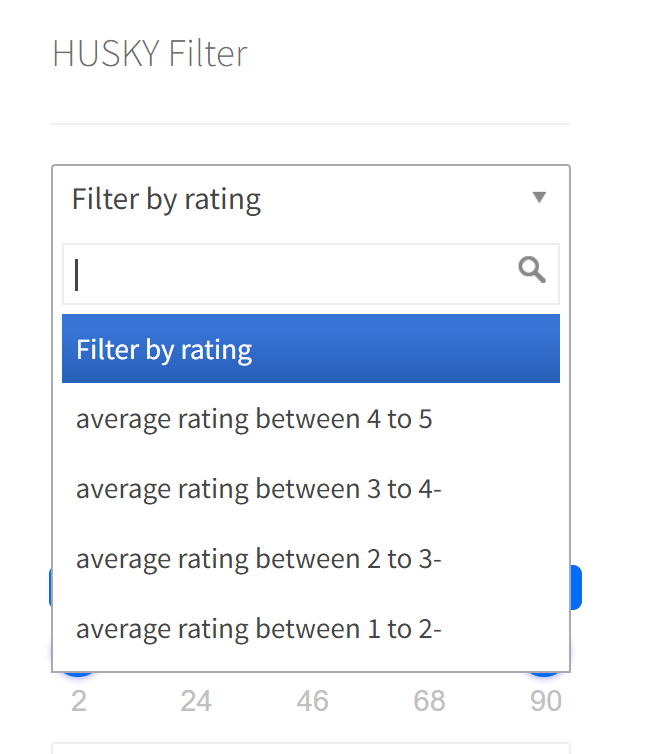Click the slider scale label 68
Screen dimensions: 645x754
click(430, 701)
